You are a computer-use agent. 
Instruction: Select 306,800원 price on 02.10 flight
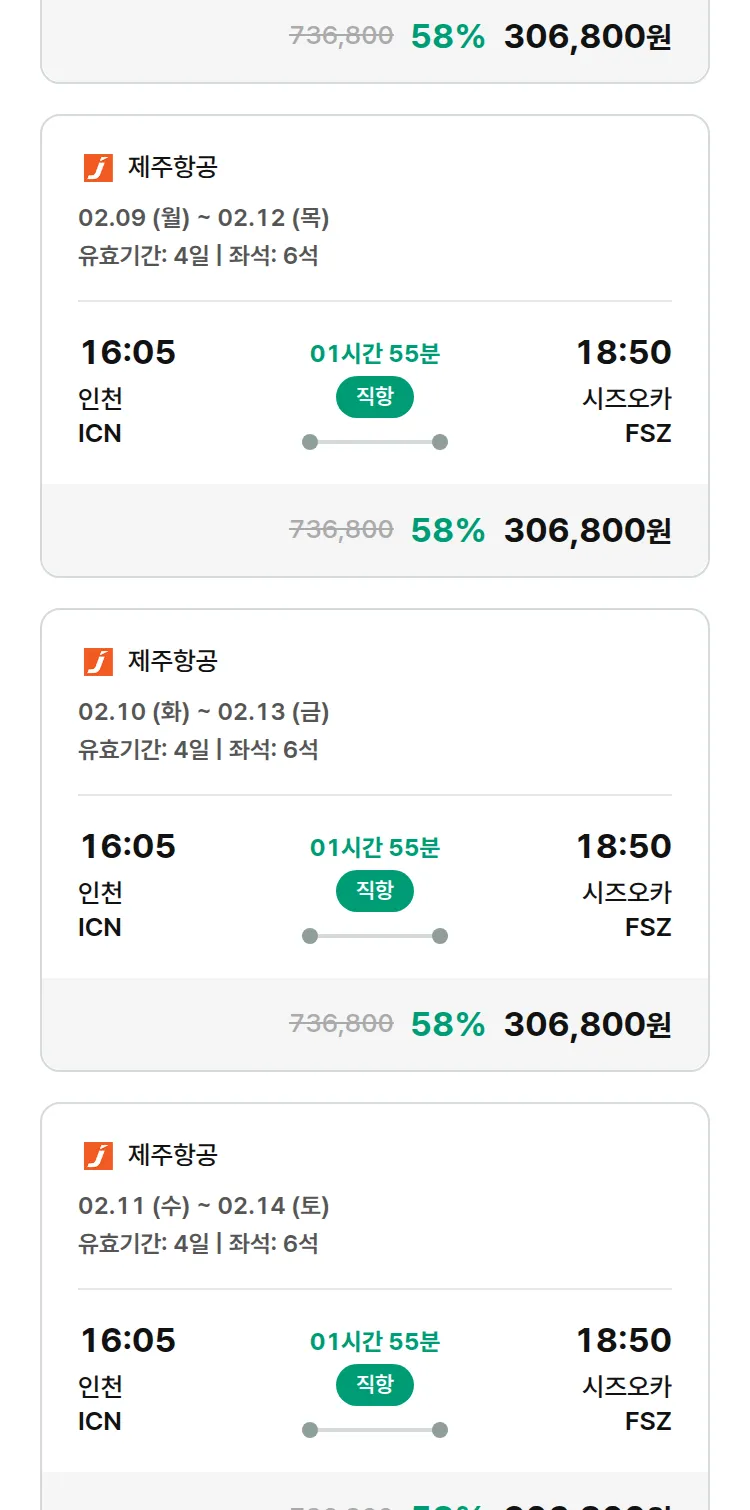(x=587, y=1024)
